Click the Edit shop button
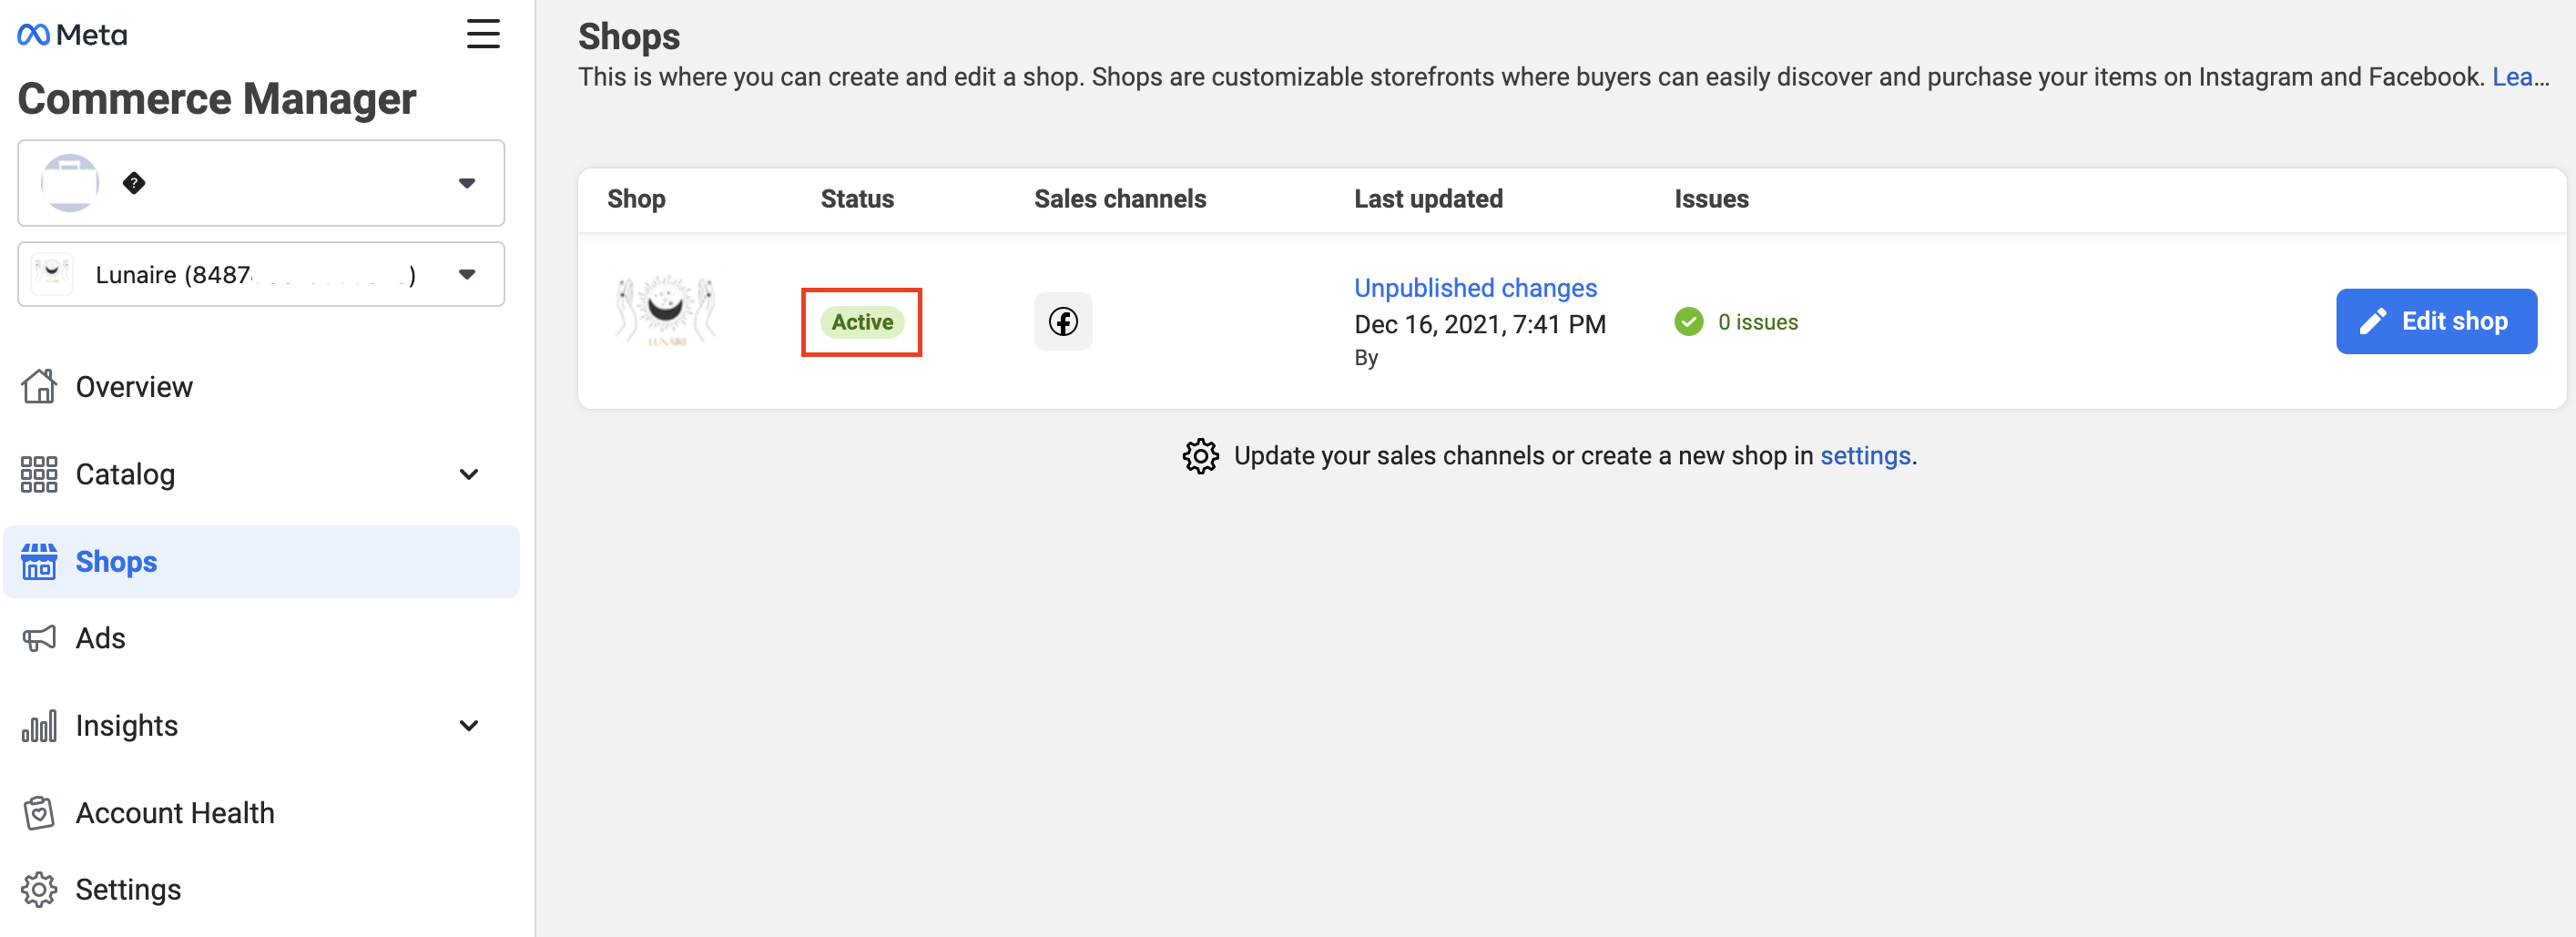Screen dimensions: 2576x937 coord(2436,321)
